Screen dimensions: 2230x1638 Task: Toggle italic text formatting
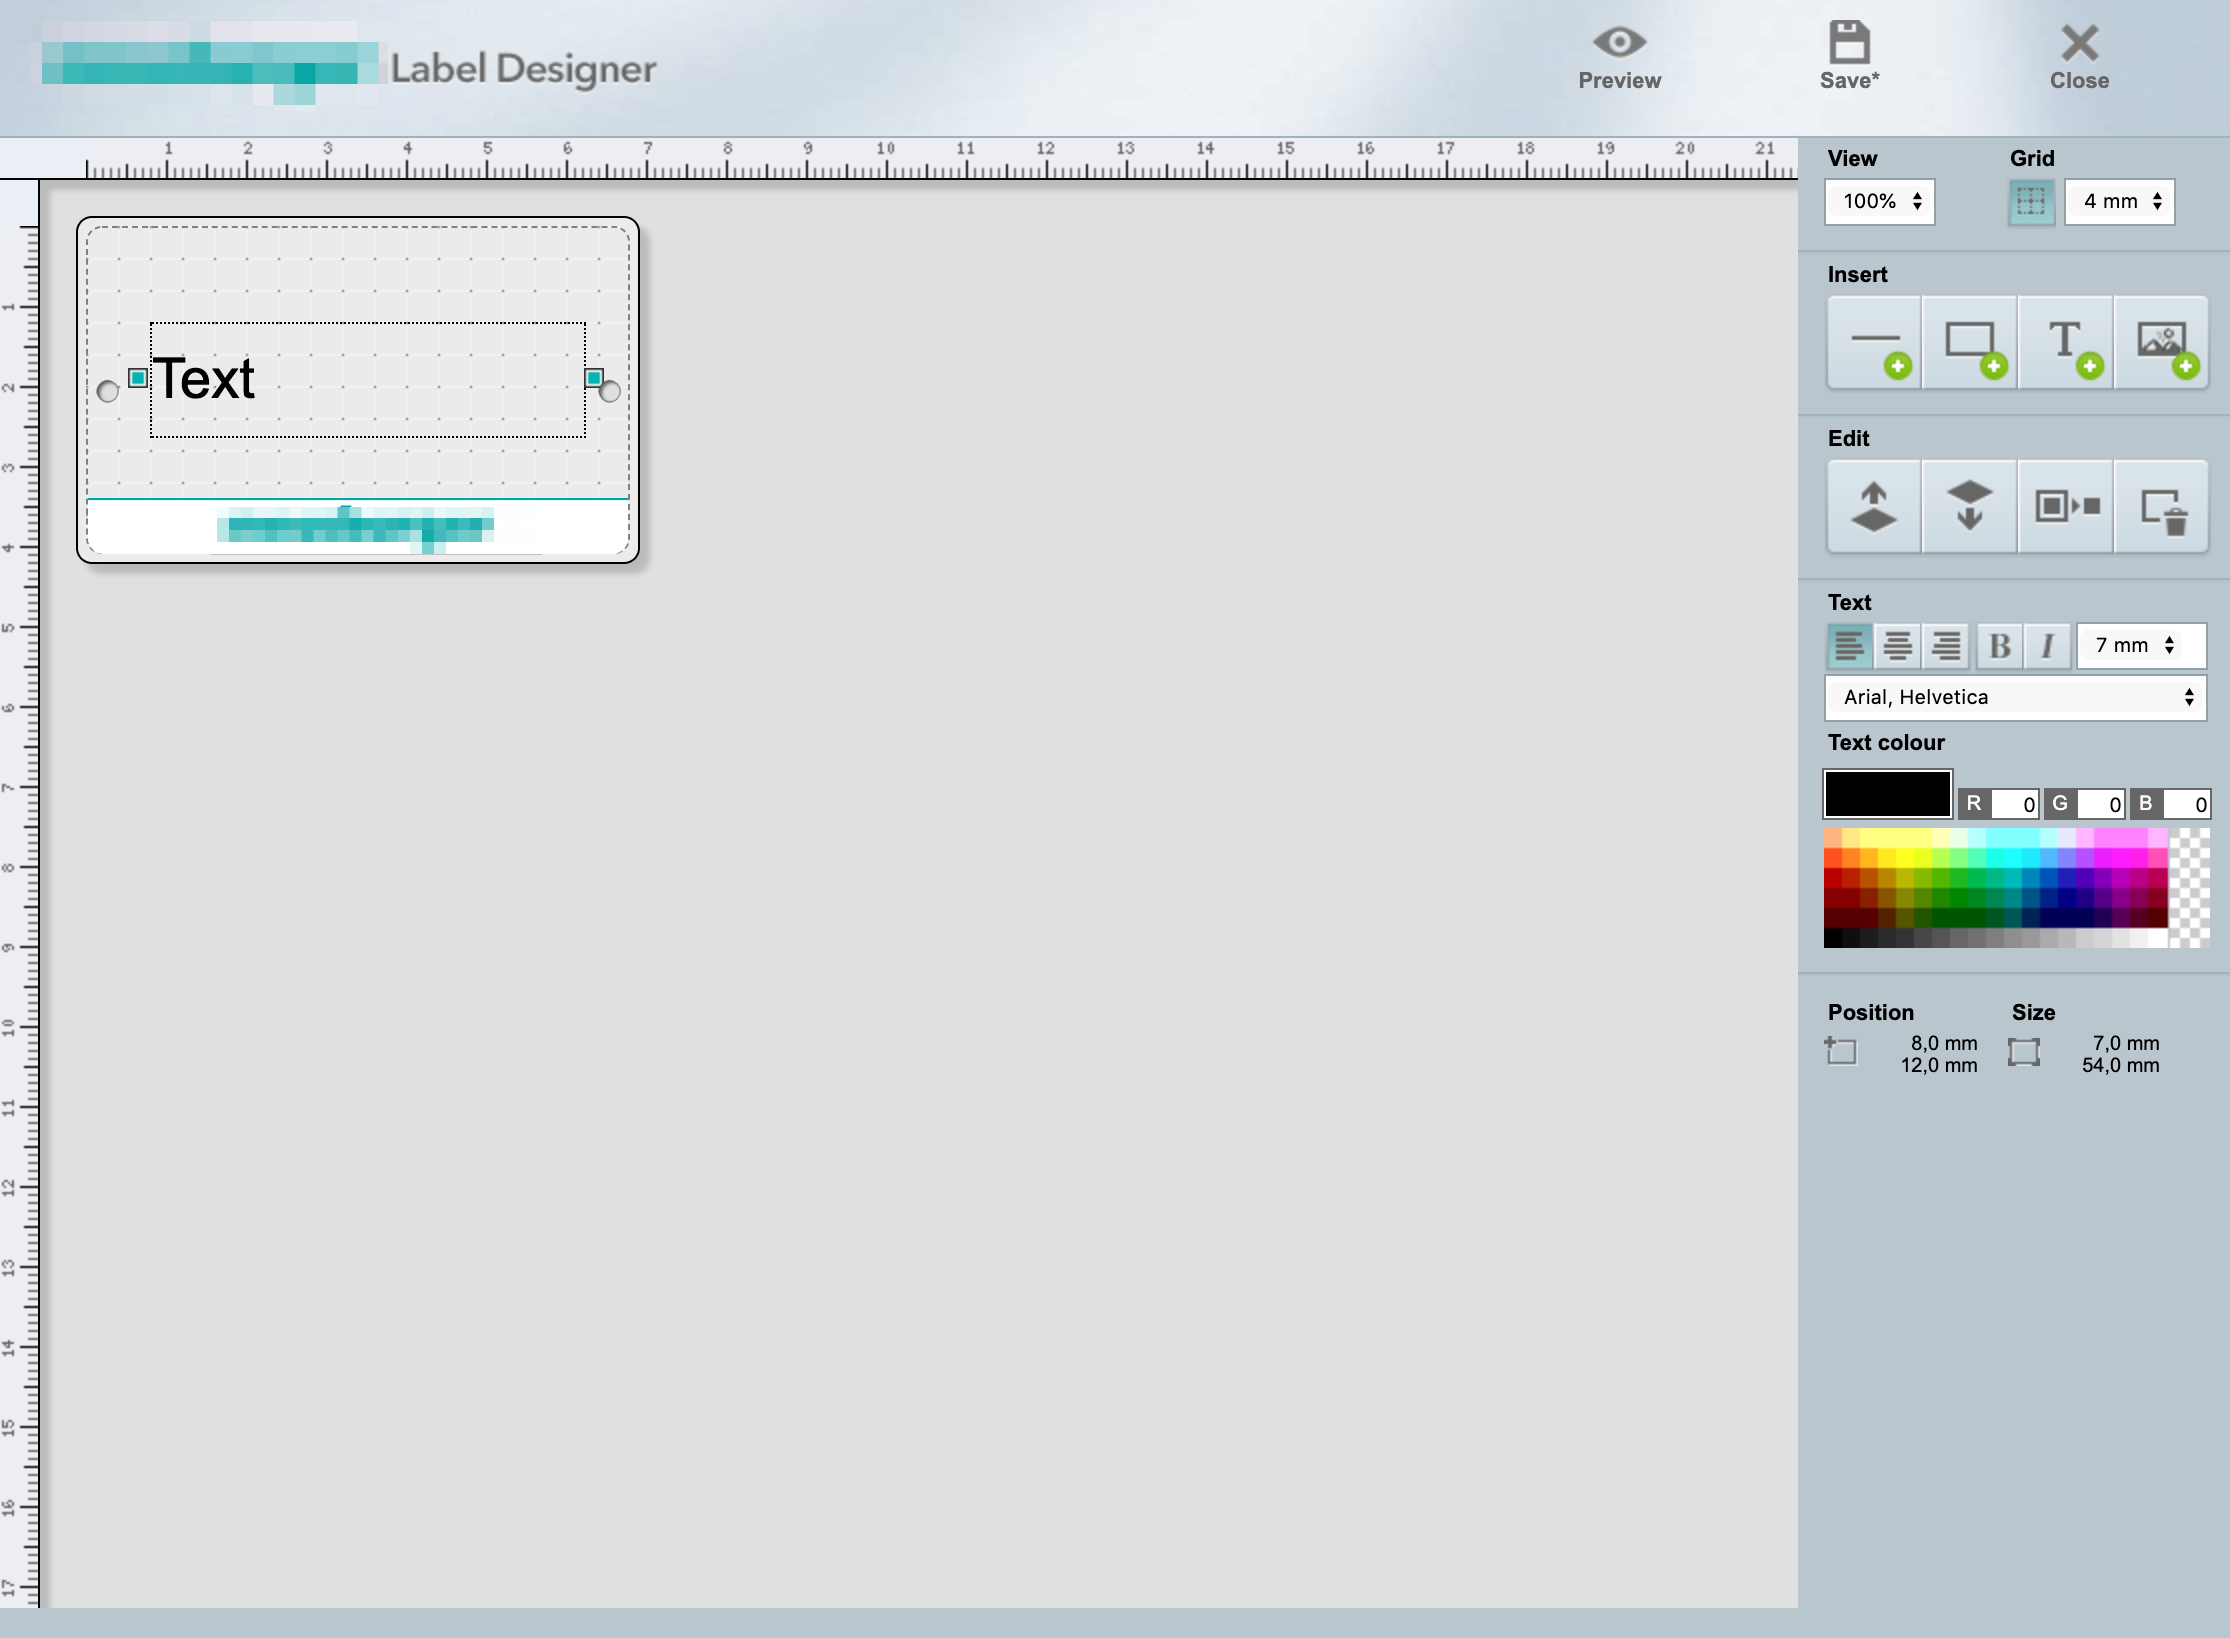(2047, 646)
